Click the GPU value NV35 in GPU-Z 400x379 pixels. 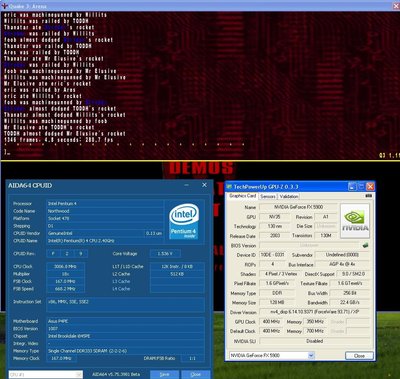pyautogui.click(x=274, y=217)
